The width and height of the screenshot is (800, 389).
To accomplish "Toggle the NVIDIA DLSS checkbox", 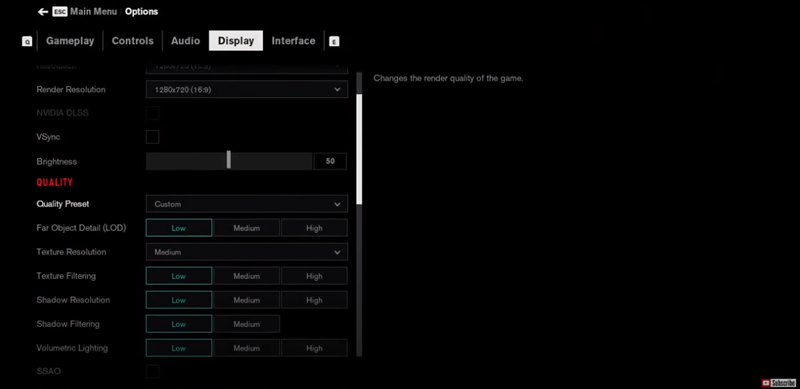I will [x=153, y=113].
